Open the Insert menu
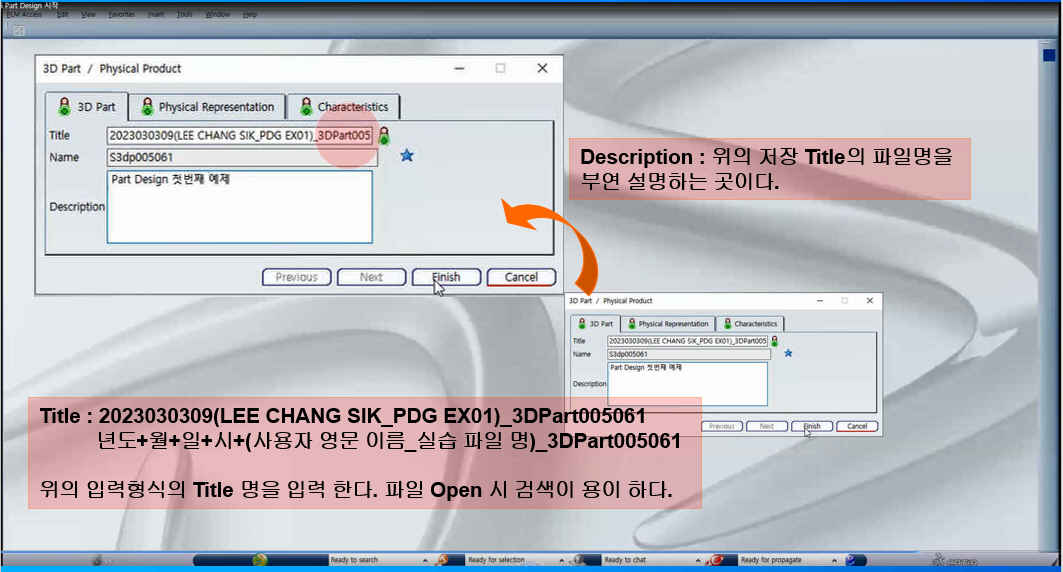Viewport: 1063px width, 572px height. coord(156,14)
